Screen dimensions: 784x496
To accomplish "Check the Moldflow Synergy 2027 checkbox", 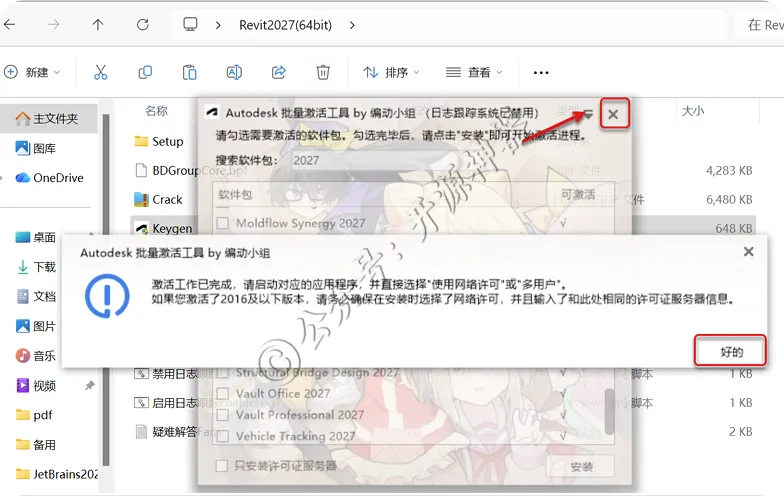I will [222, 223].
